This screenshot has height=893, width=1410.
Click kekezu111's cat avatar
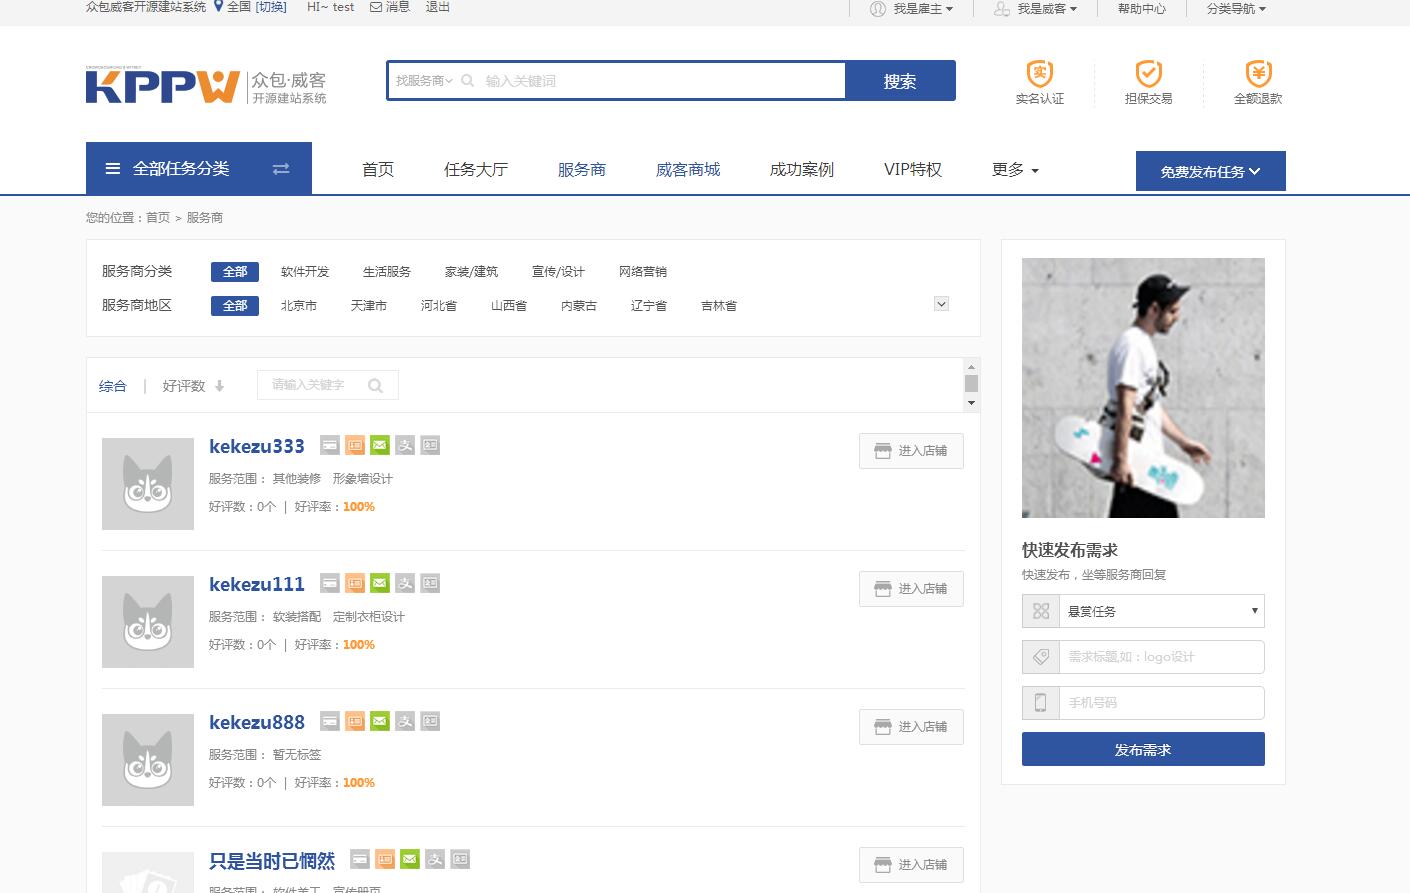(148, 622)
